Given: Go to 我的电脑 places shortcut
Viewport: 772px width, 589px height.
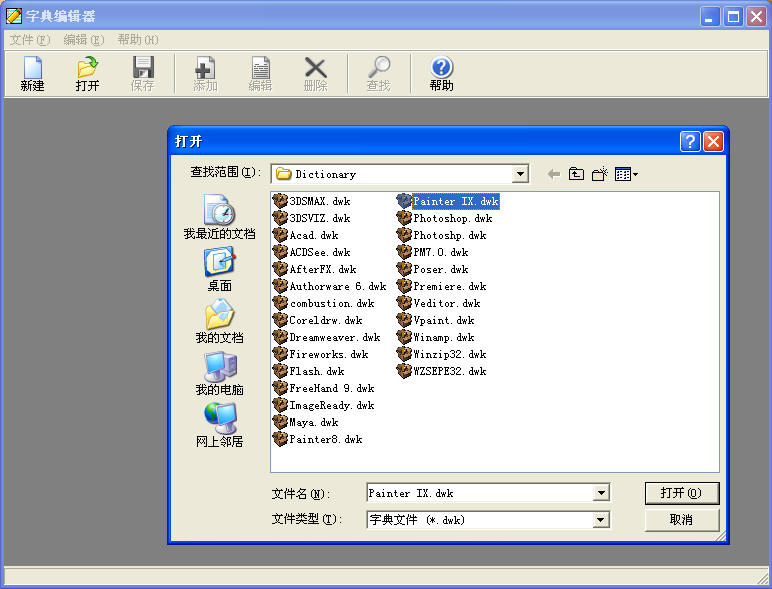Looking at the screenshot, I should [x=219, y=373].
